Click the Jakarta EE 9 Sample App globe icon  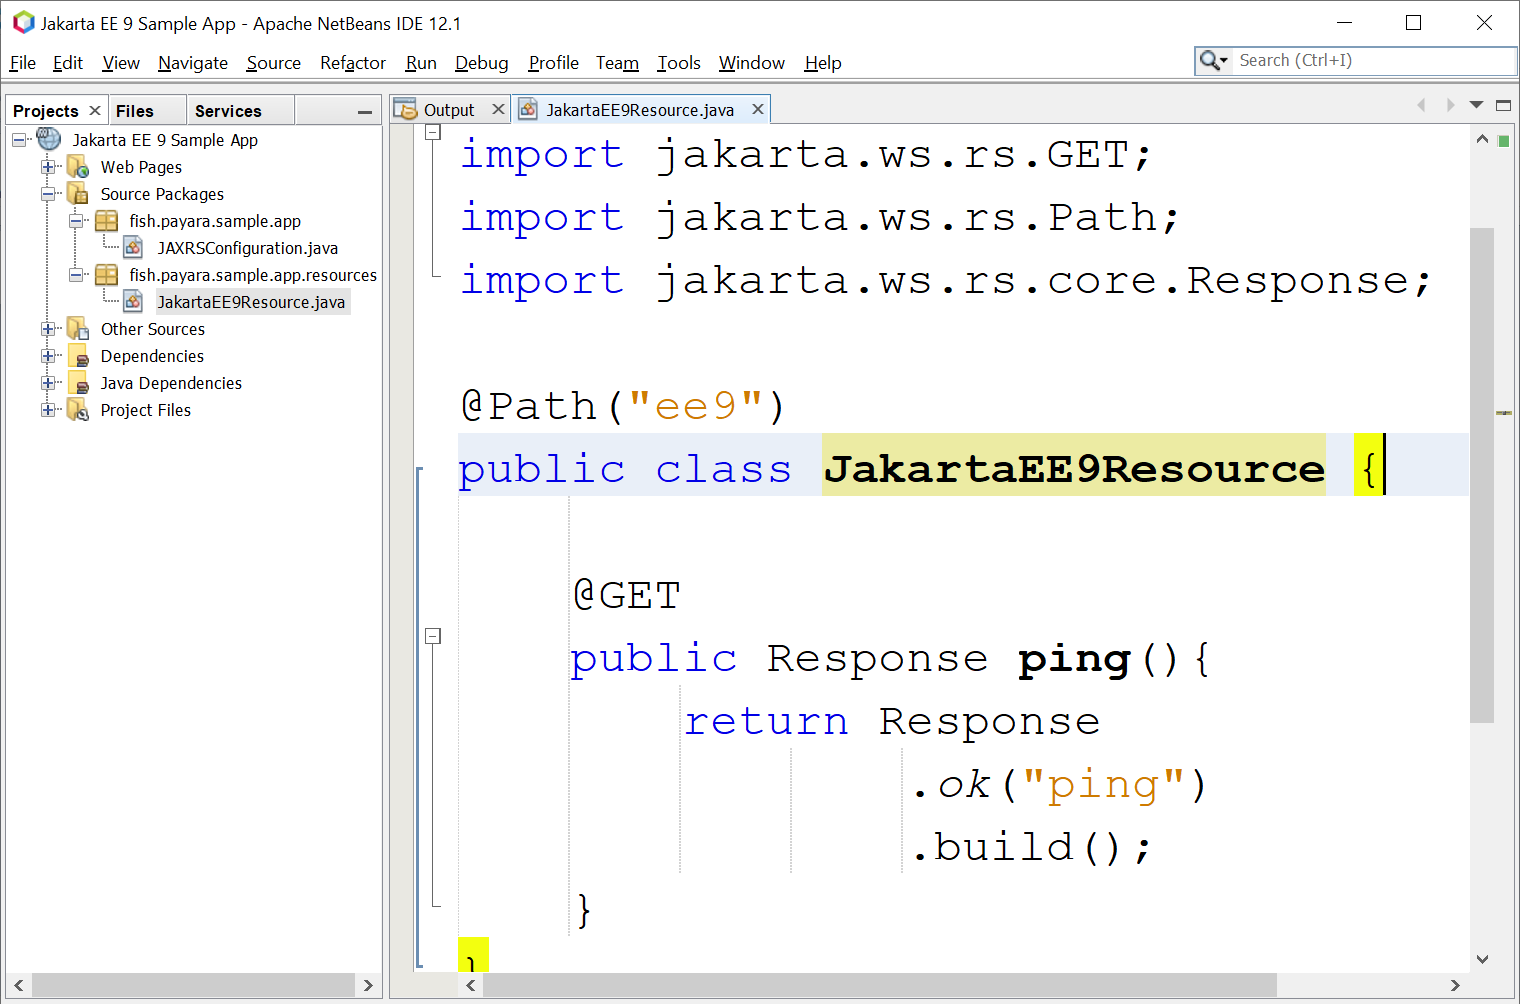click(x=49, y=139)
